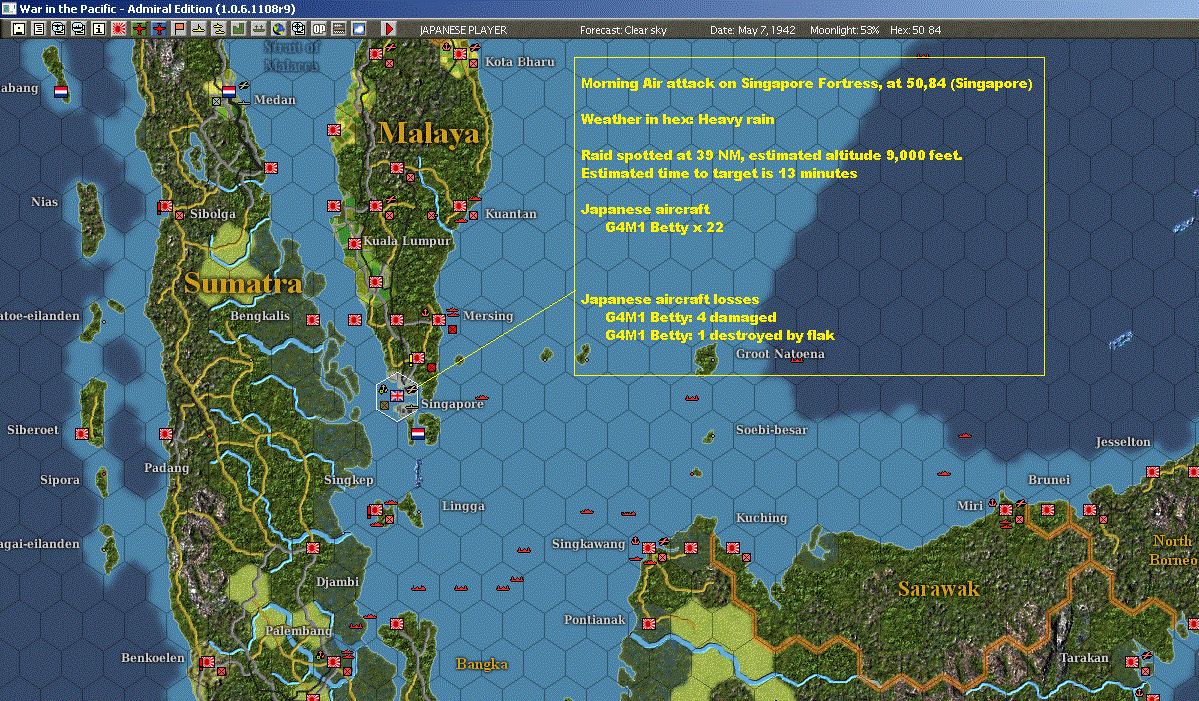Image resolution: width=1199 pixels, height=701 pixels.
Task: Open the double yellow ships toolbar icon
Action: pyautogui.click(x=219, y=29)
